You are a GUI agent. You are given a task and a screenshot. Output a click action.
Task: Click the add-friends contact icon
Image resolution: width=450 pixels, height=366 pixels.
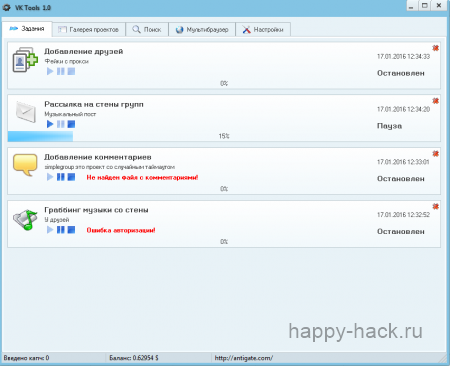click(25, 60)
